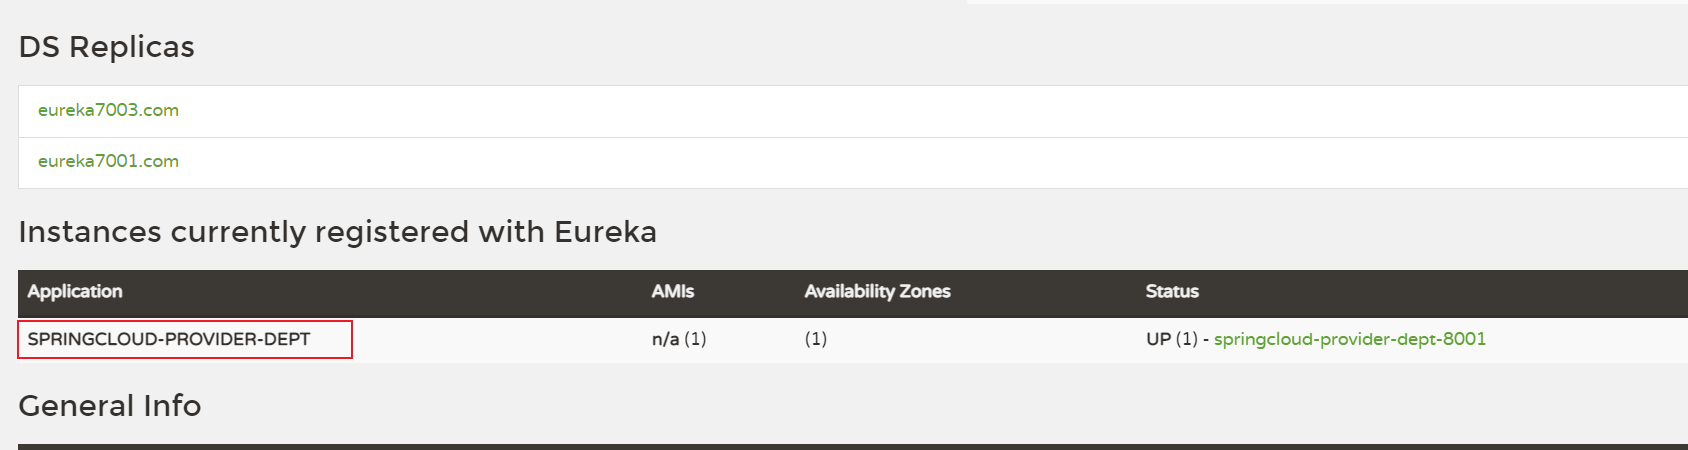
Task: Click the (1) availability zones cell
Action: 815,339
